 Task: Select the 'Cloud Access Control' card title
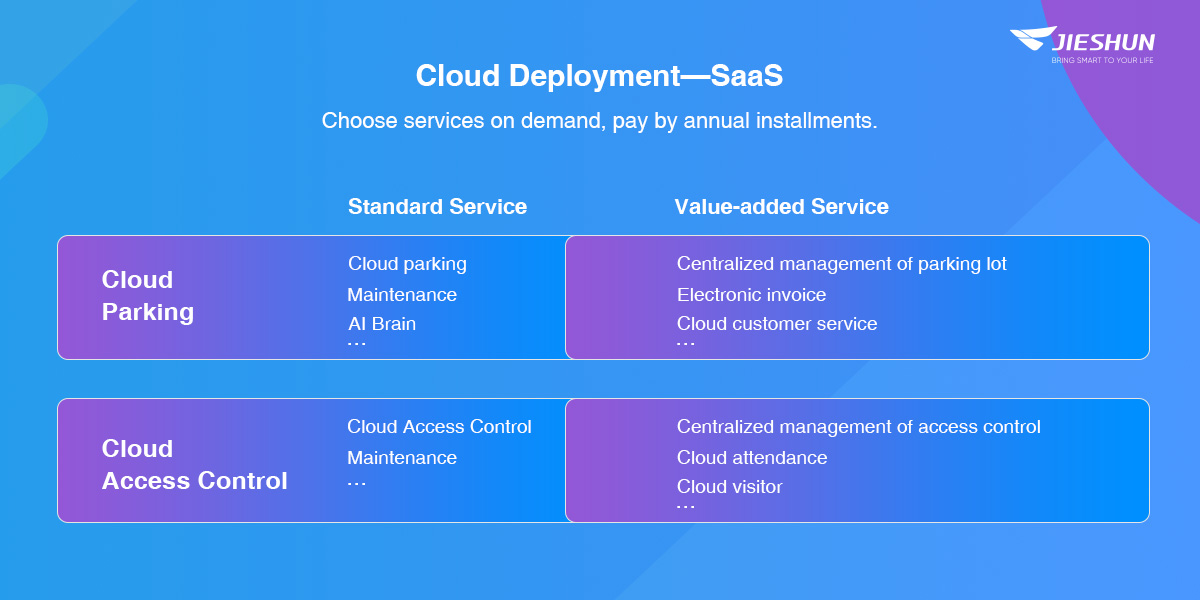195,465
